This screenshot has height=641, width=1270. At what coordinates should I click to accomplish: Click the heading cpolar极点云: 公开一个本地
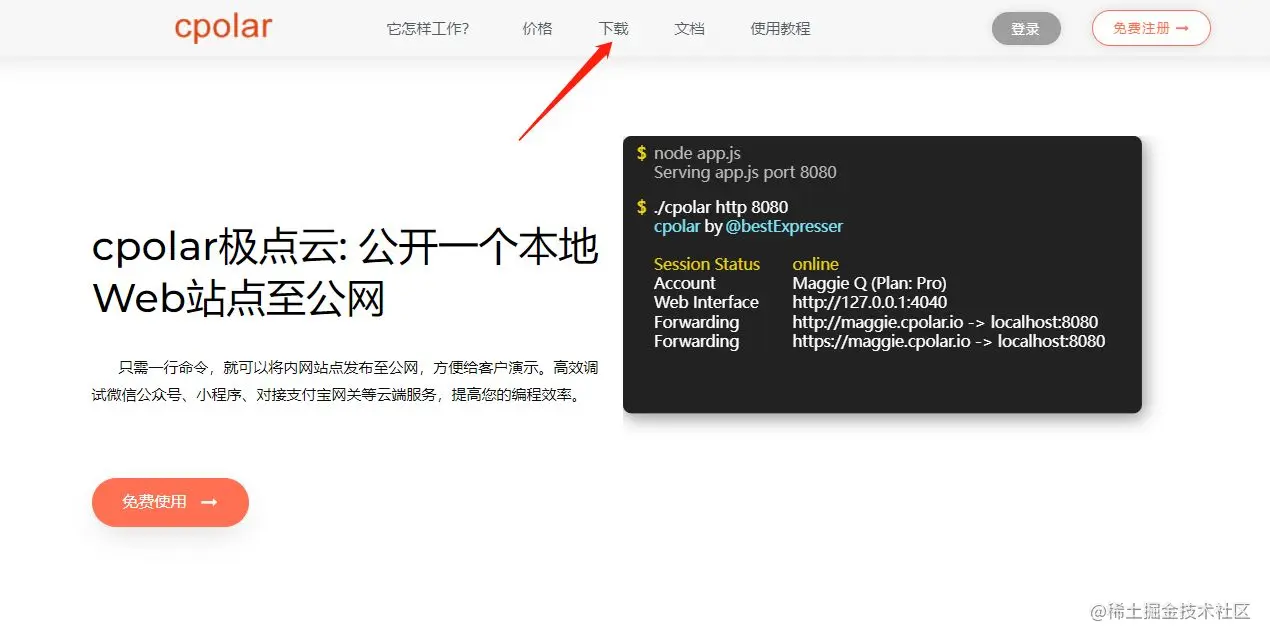[346, 248]
